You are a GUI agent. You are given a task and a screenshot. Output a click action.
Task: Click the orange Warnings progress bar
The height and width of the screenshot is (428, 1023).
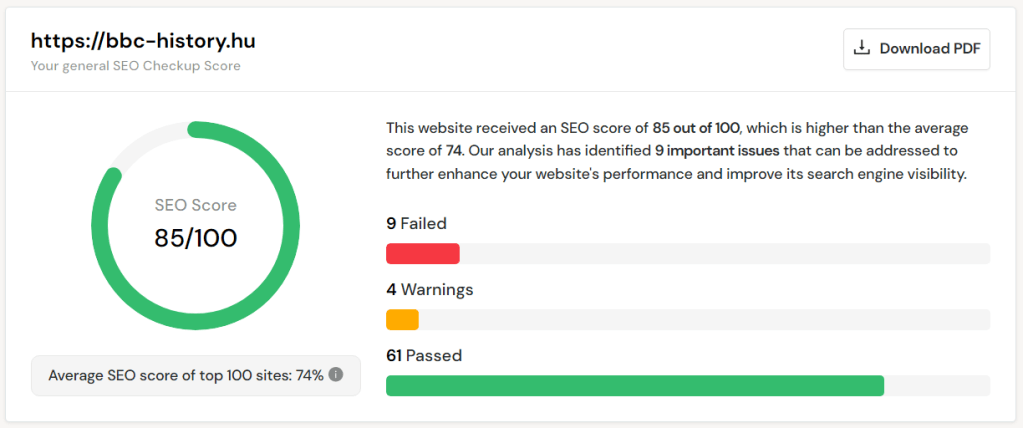(x=402, y=320)
